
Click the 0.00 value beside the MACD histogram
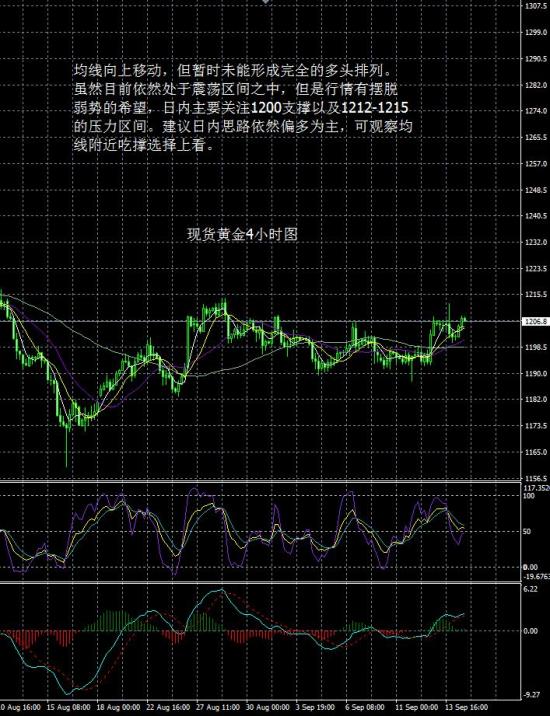(x=531, y=631)
